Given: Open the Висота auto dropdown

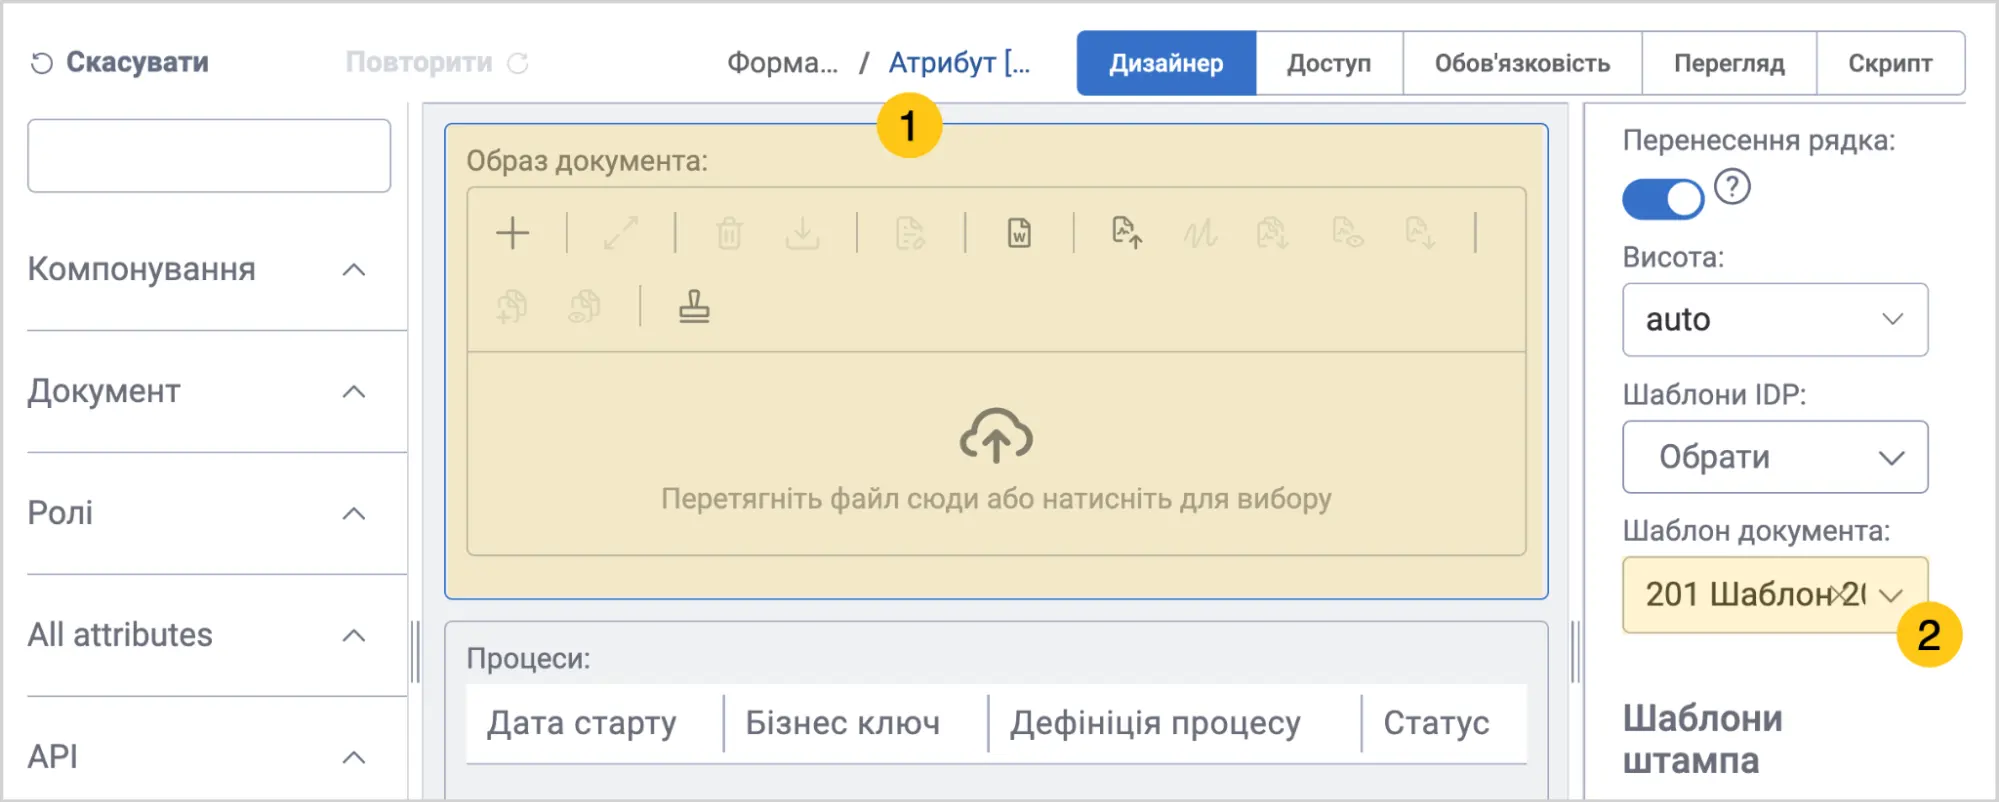Looking at the screenshot, I should 1775,320.
